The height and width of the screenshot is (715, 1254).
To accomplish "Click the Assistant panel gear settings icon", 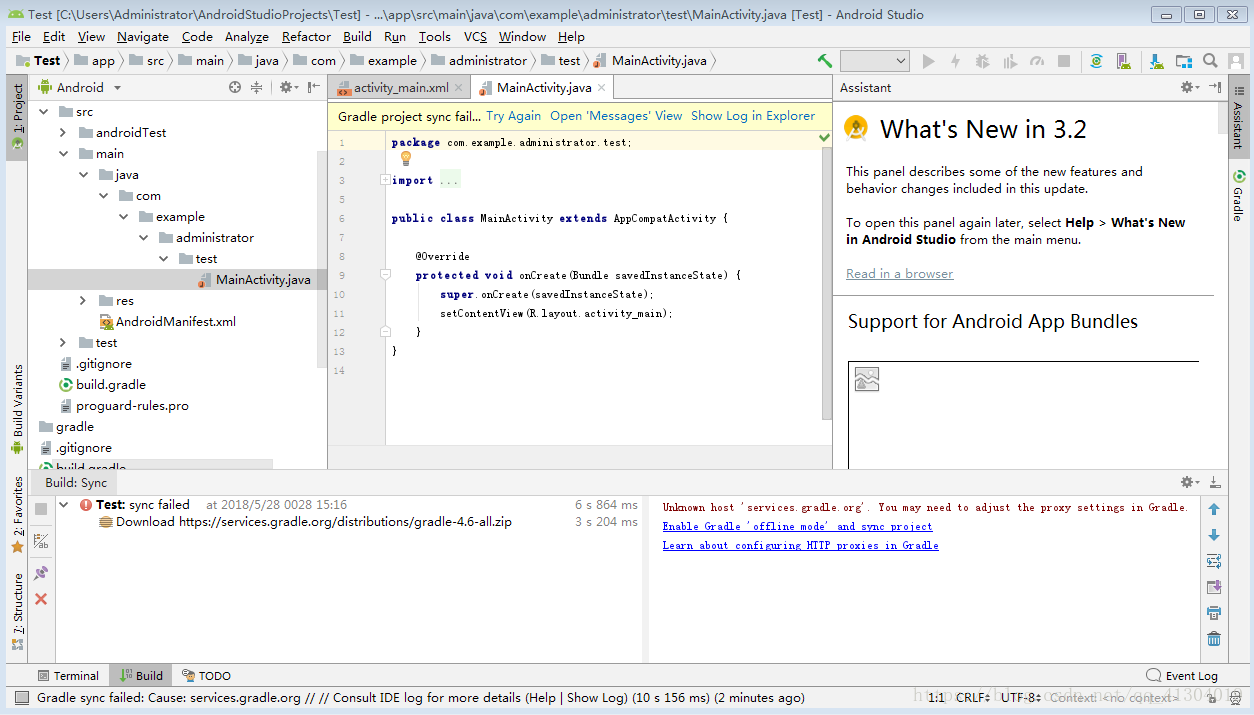I will tap(1190, 87).
